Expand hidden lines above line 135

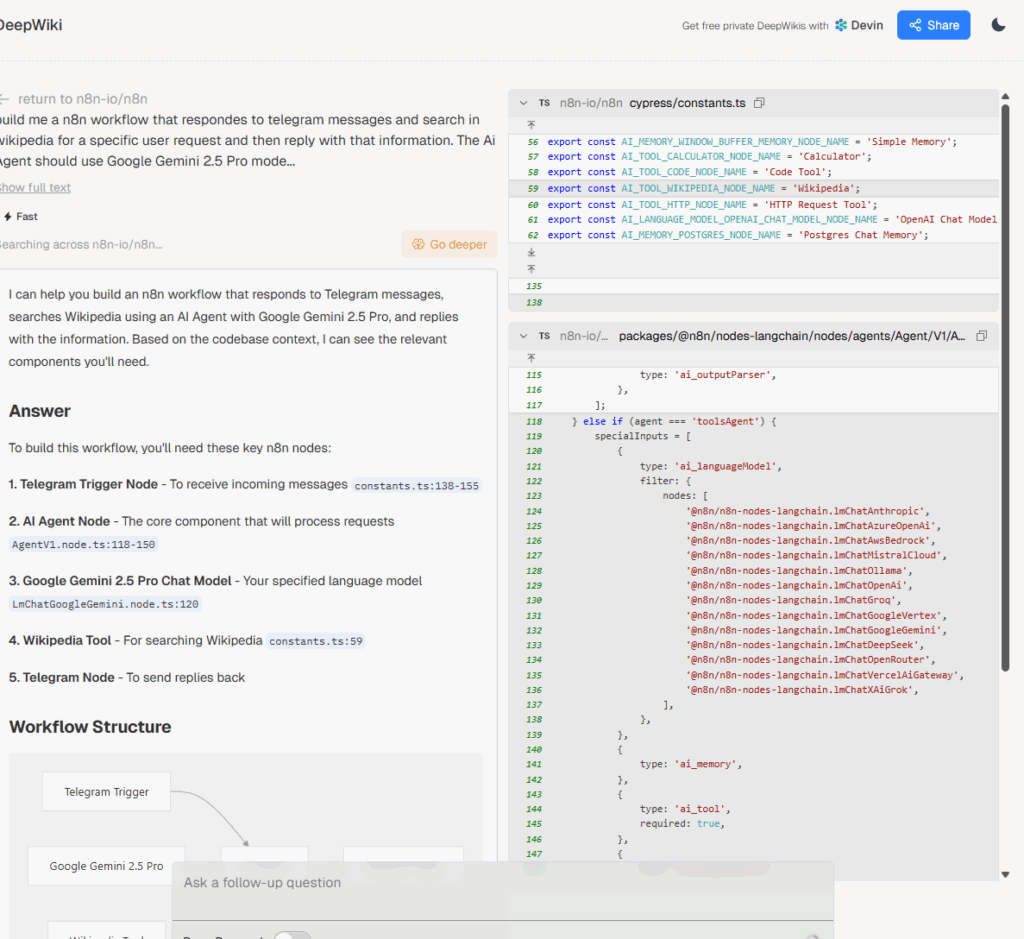tap(531, 268)
